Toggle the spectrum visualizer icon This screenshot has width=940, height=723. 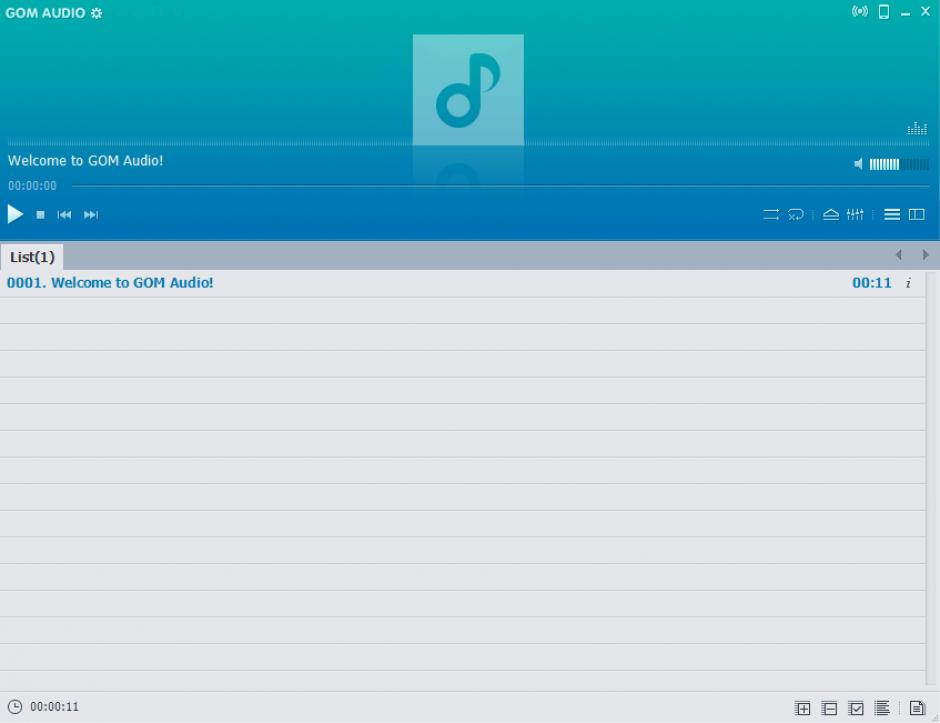[917, 128]
